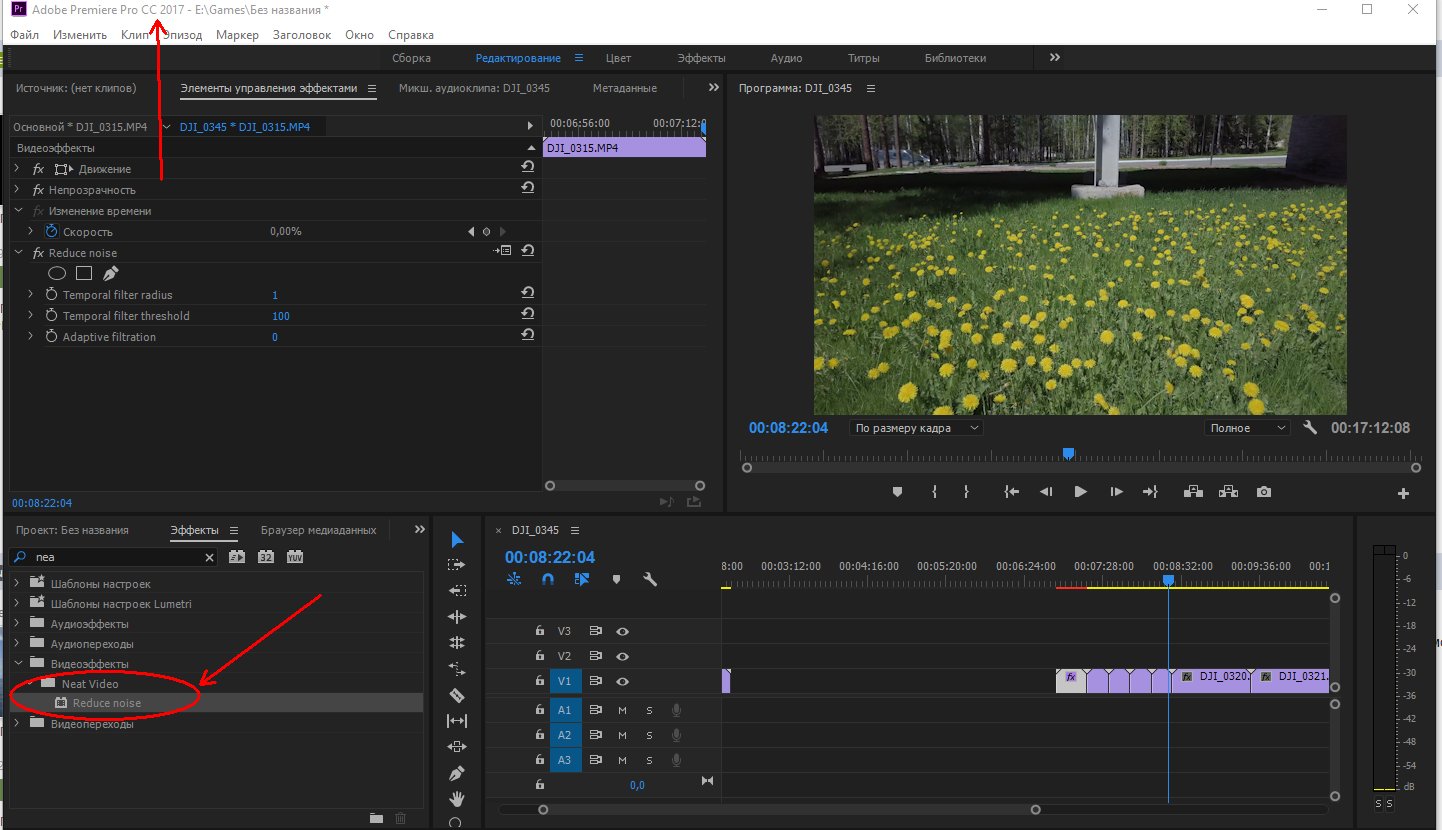This screenshot has width=1442, height=830.
Task: Open the button editor plus icon
Action: click(x=1403, y=493)
